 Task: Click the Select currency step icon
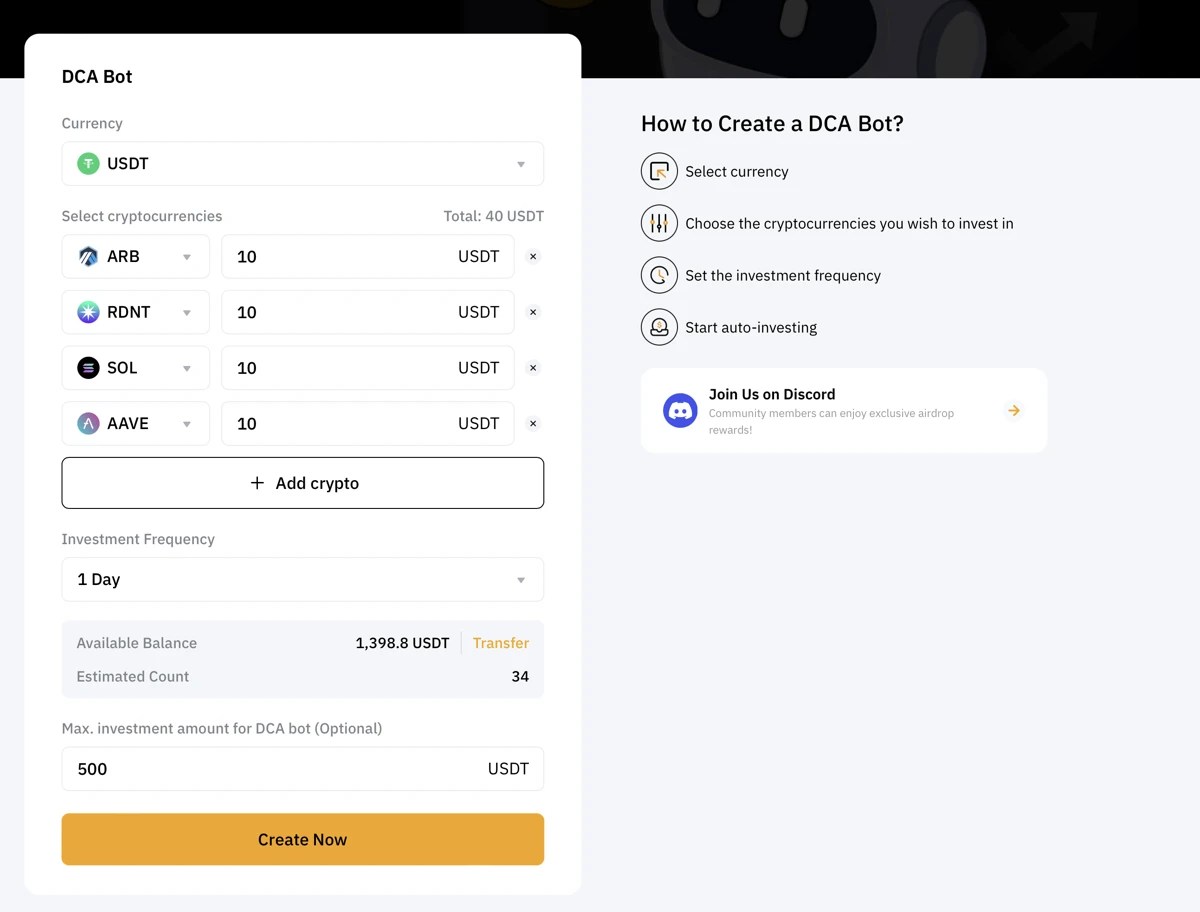point(659,171)
